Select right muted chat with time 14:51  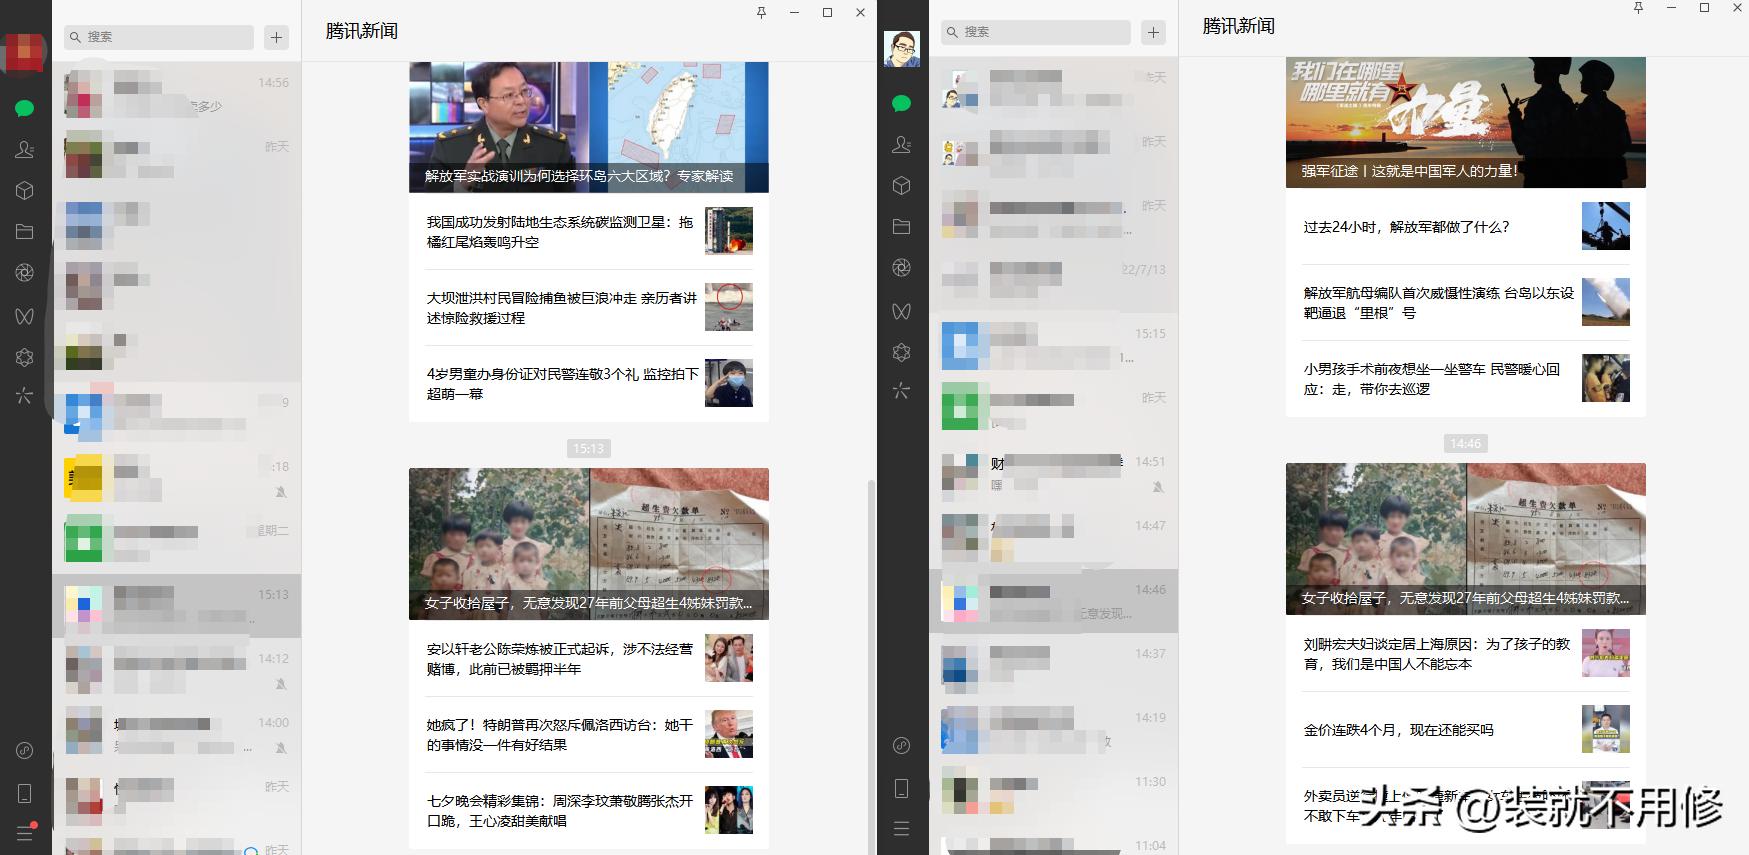coord(1054,473)
